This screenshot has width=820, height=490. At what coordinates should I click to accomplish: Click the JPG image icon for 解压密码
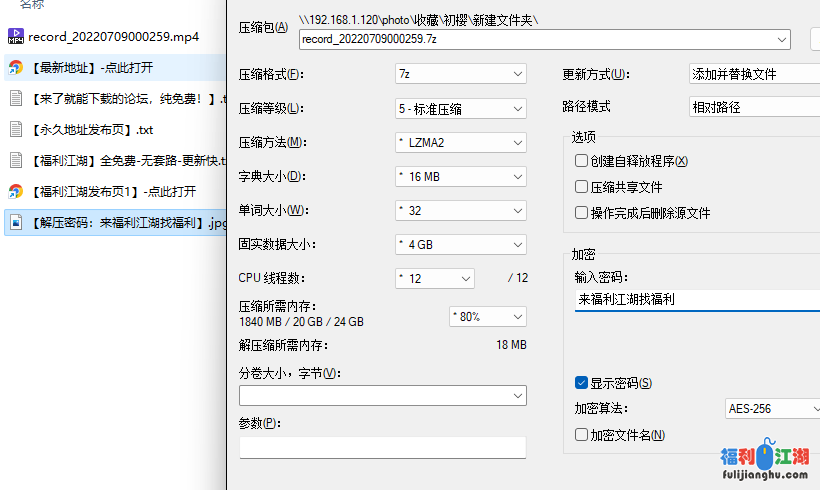click(16, 222)
